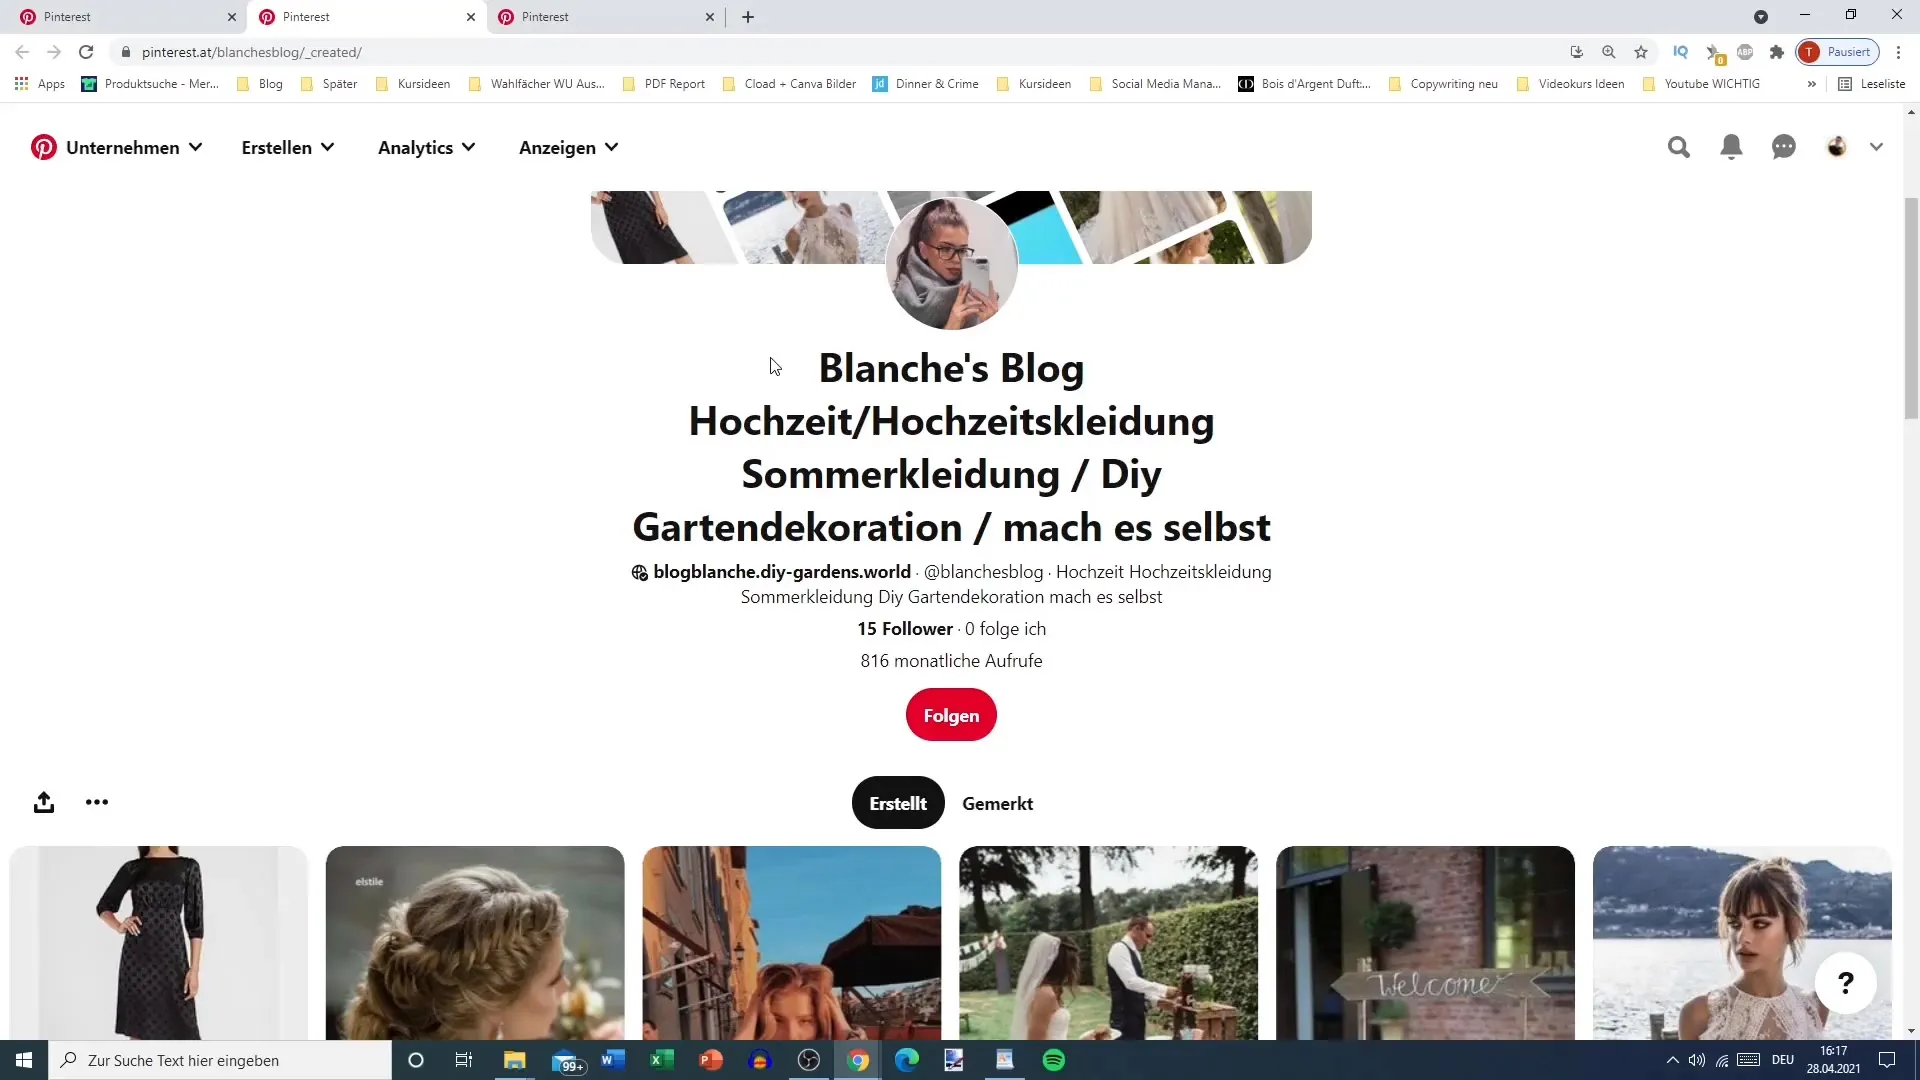Click the Pinterest home logo icon
This screenshot has height=1080, width=1920.
pos(44,146)
